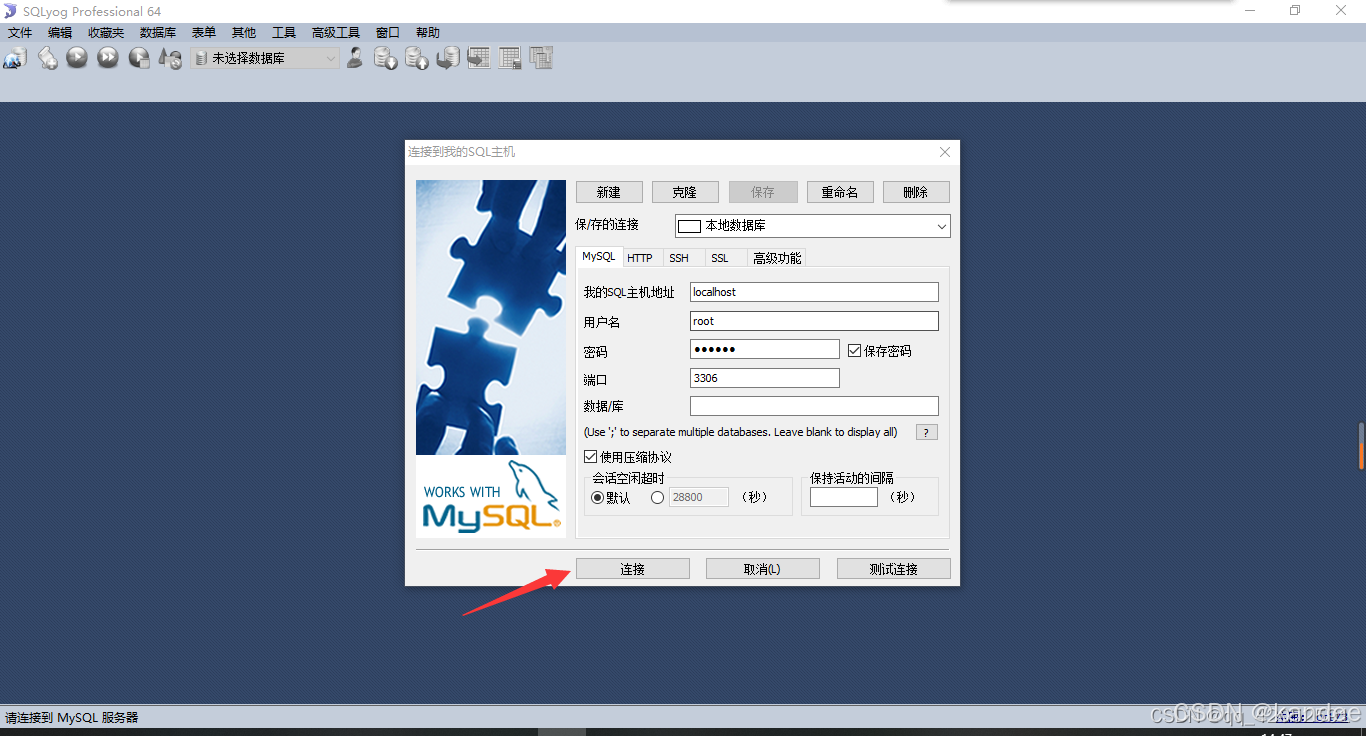This screenshot has width=1366, height=736.
Task: Open the user manager icon in toolbar
Action: (x=354, y=58)
